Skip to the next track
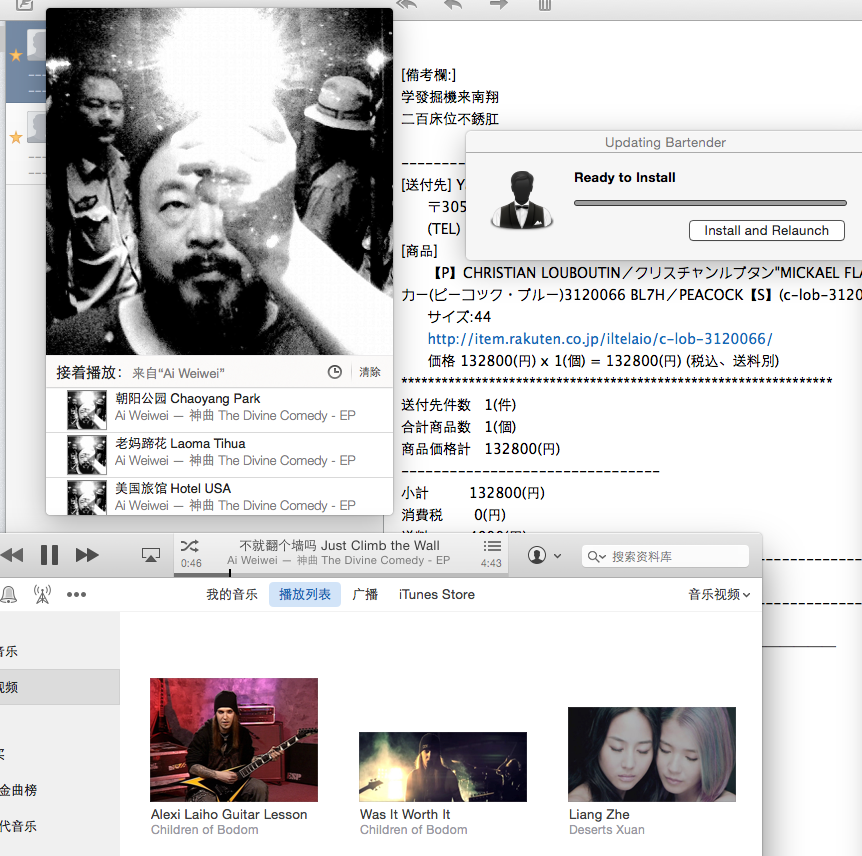 (88, 555)
